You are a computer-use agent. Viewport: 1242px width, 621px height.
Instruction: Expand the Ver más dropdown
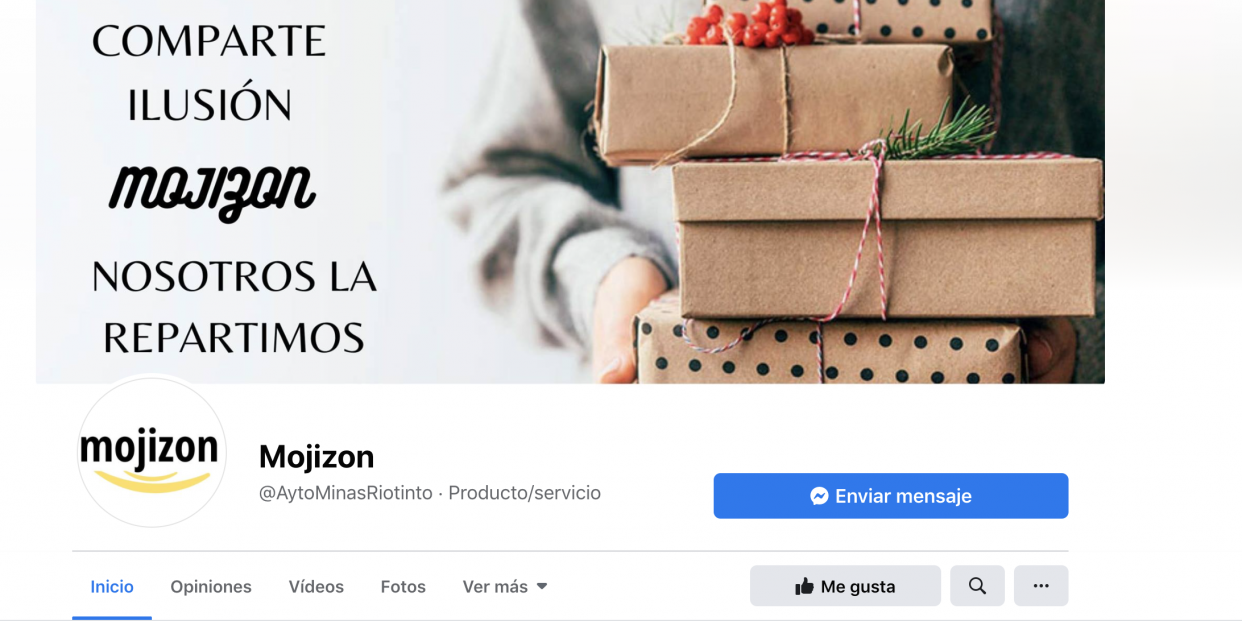coord(505,587)
